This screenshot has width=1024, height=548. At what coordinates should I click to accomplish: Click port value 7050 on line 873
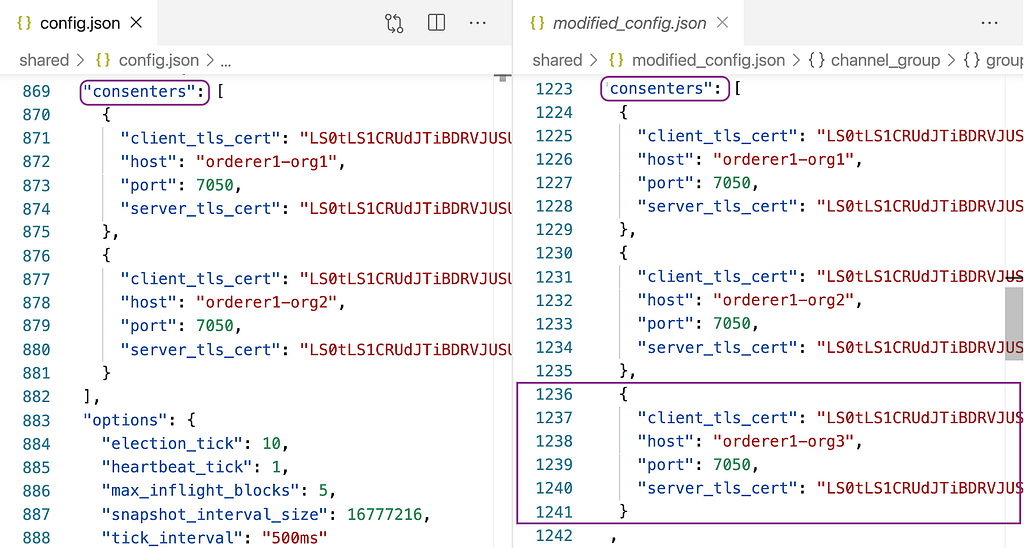click(x=214, y=185)
